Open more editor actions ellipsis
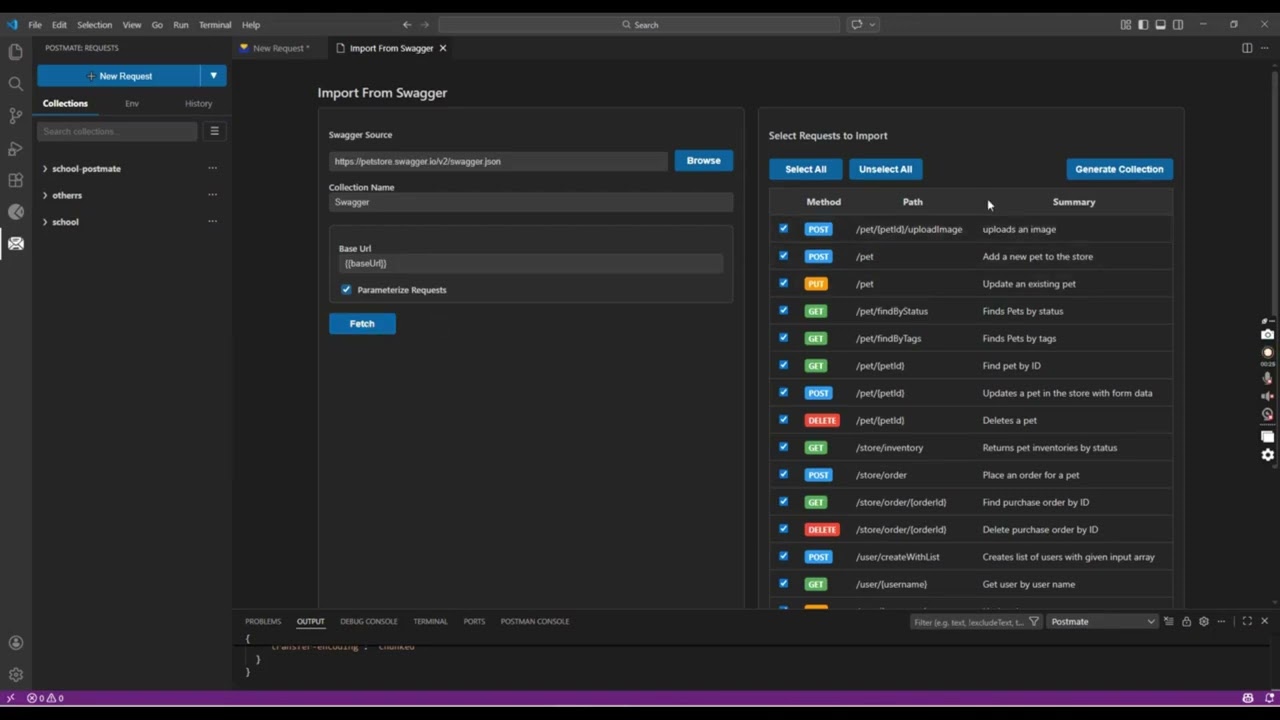The height and width of the screenshot is (720, 1280). [1264, 48]
